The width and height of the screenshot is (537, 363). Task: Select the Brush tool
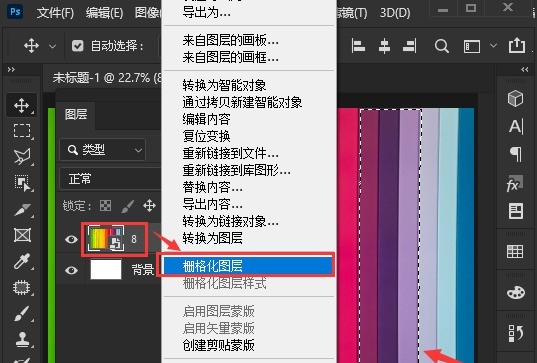pyautogui.click(x=22, y=313)
